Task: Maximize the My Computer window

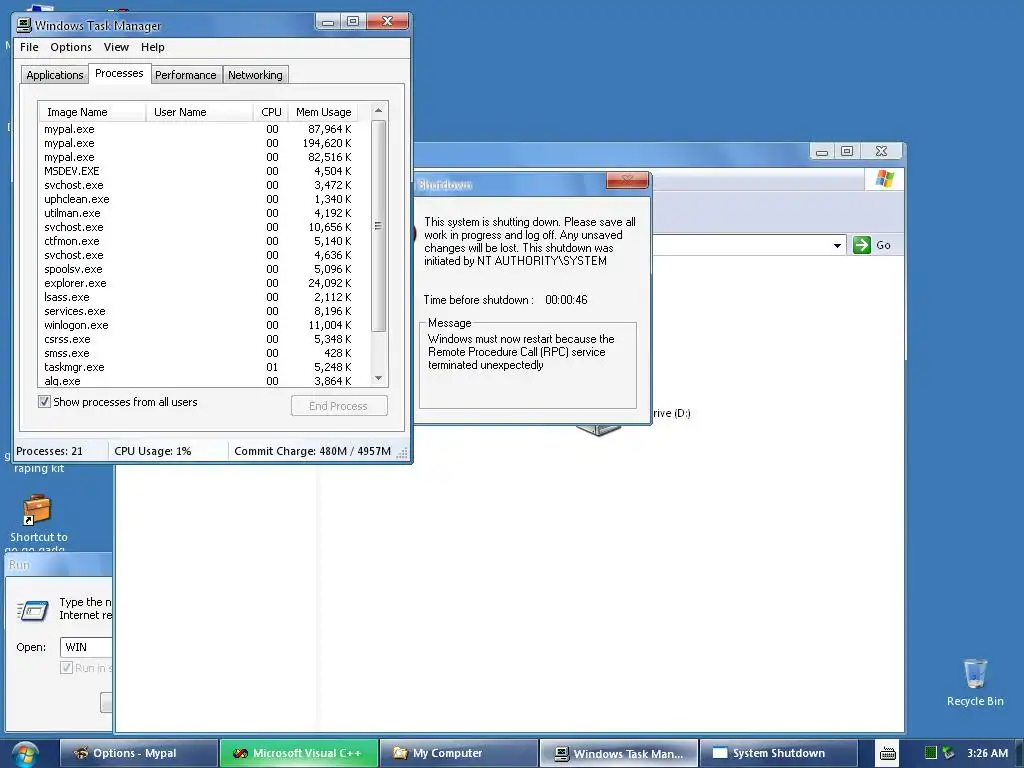Action: pyautogui.click(x=847, y=152)
